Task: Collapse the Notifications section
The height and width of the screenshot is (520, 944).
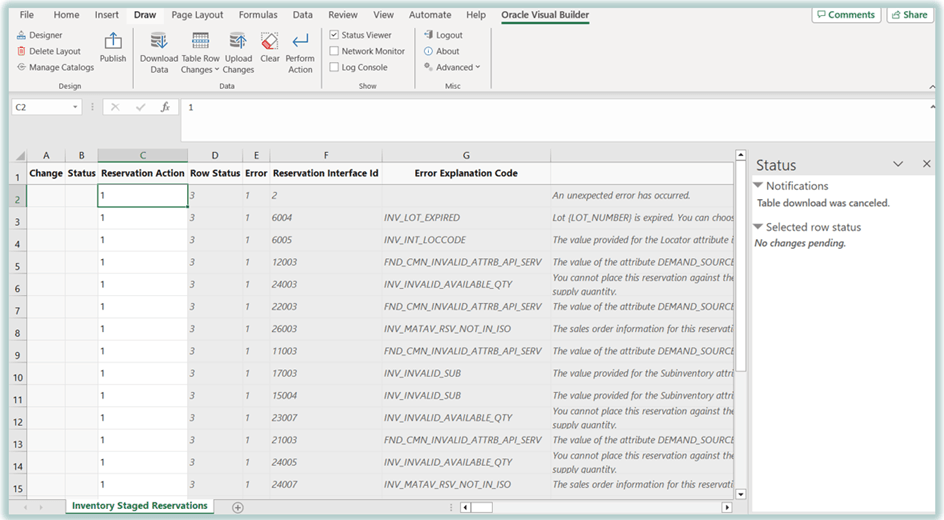Action: pos(759,185)
